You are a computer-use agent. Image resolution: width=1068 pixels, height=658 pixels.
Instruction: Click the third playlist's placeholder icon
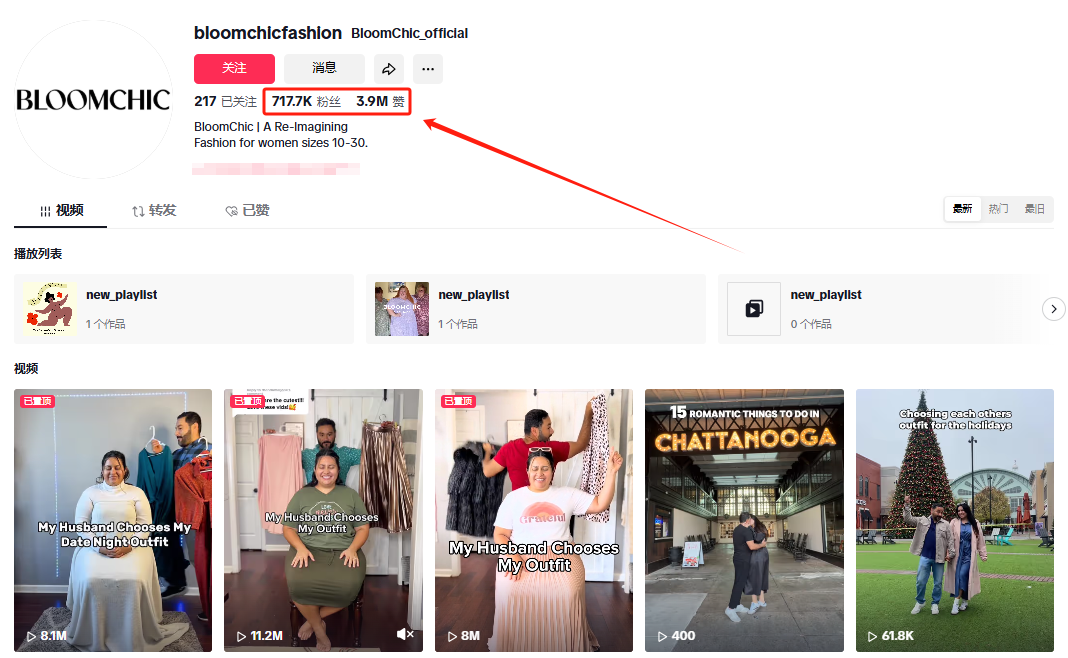pyautogui.click(x=753, y=309)
